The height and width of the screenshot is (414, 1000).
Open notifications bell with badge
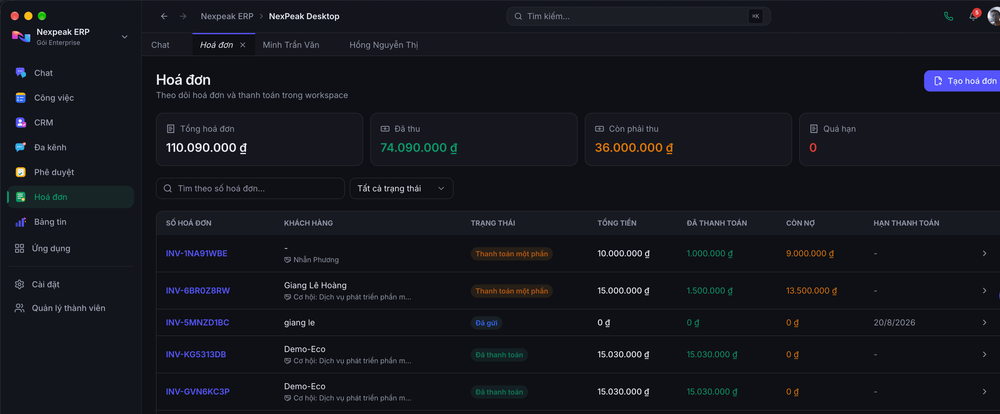click(973, 17)
